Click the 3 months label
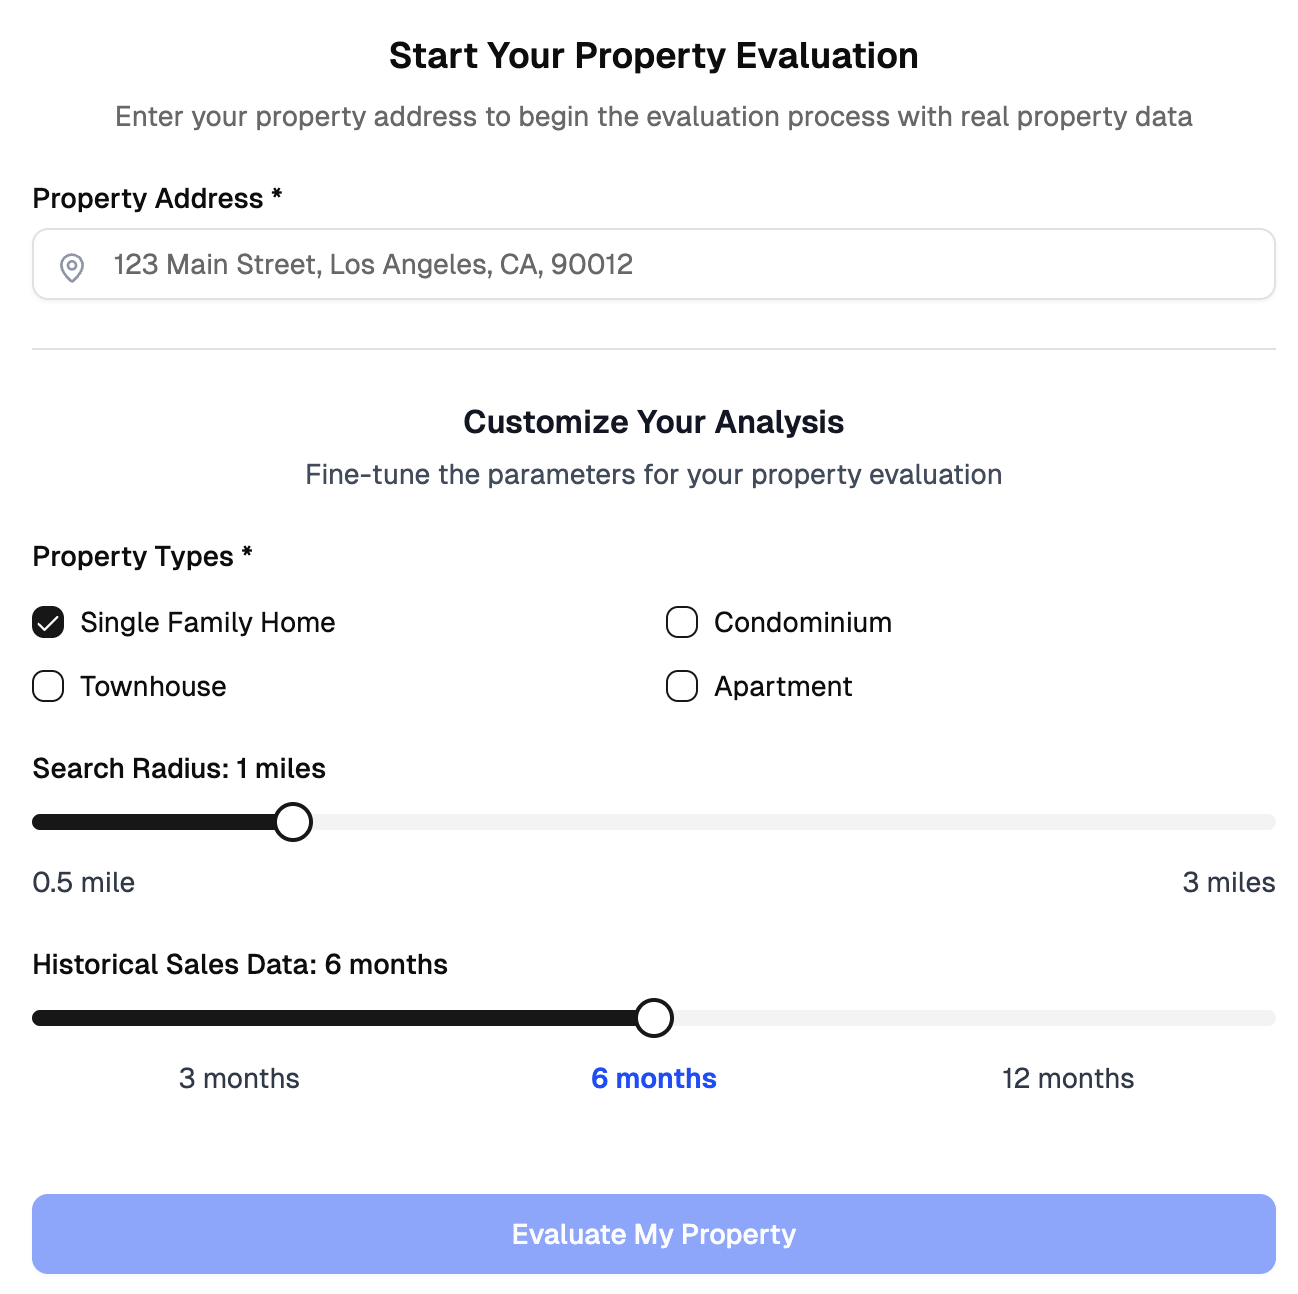Viewport: 1298px width, 1294px height. (239, 1078)
